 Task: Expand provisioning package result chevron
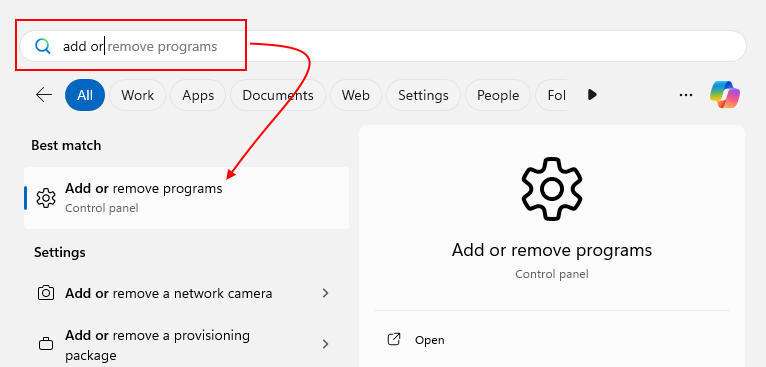325,345
